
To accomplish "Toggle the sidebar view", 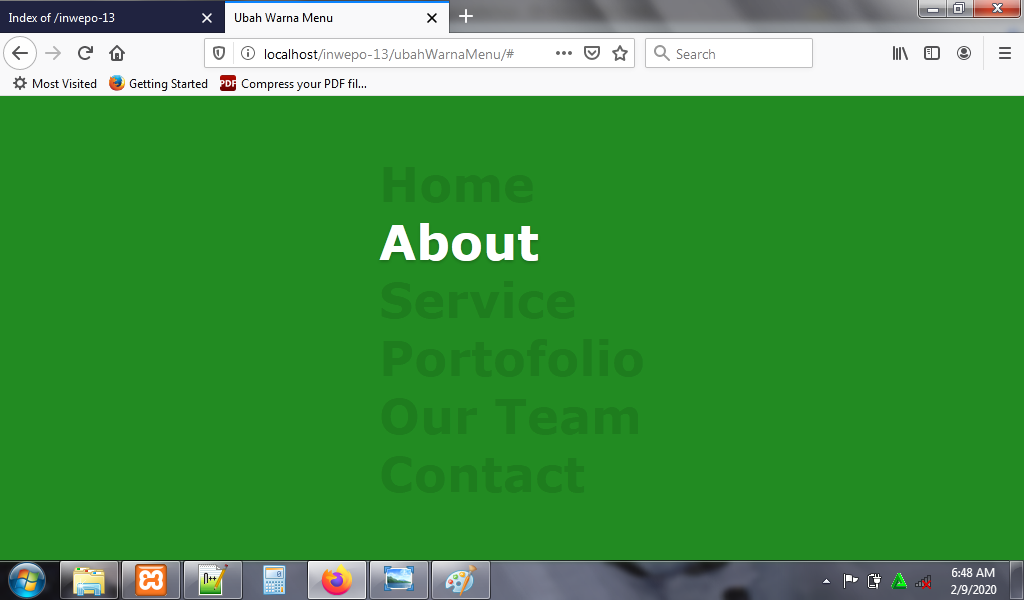I will point(932,54).
